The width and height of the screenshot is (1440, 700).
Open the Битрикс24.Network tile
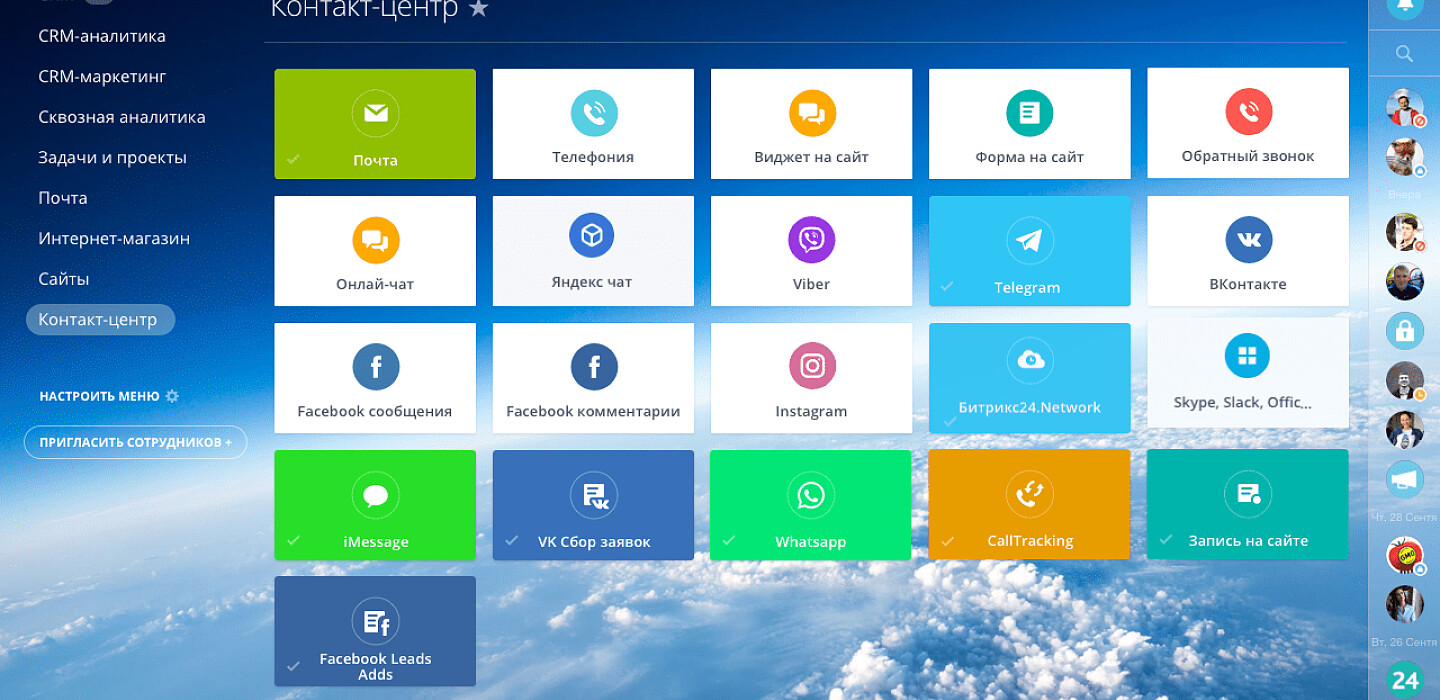tap(1029, 378)
